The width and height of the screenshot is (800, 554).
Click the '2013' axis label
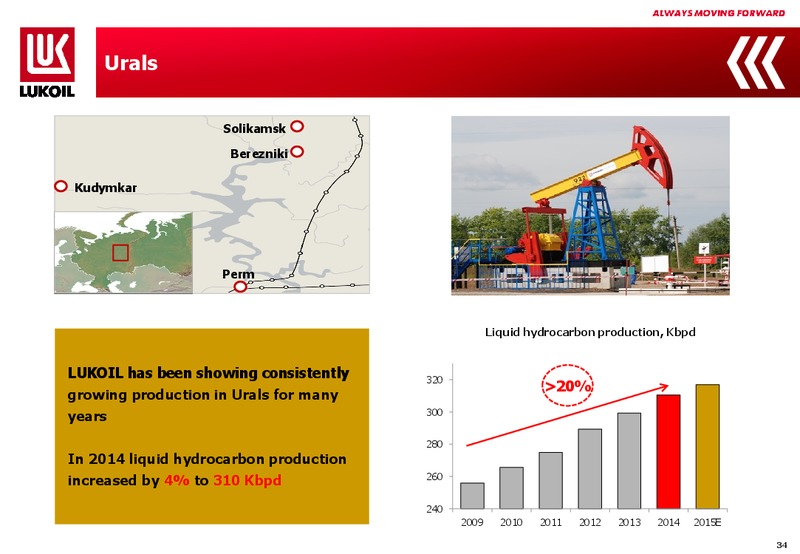tap(629, 522)
